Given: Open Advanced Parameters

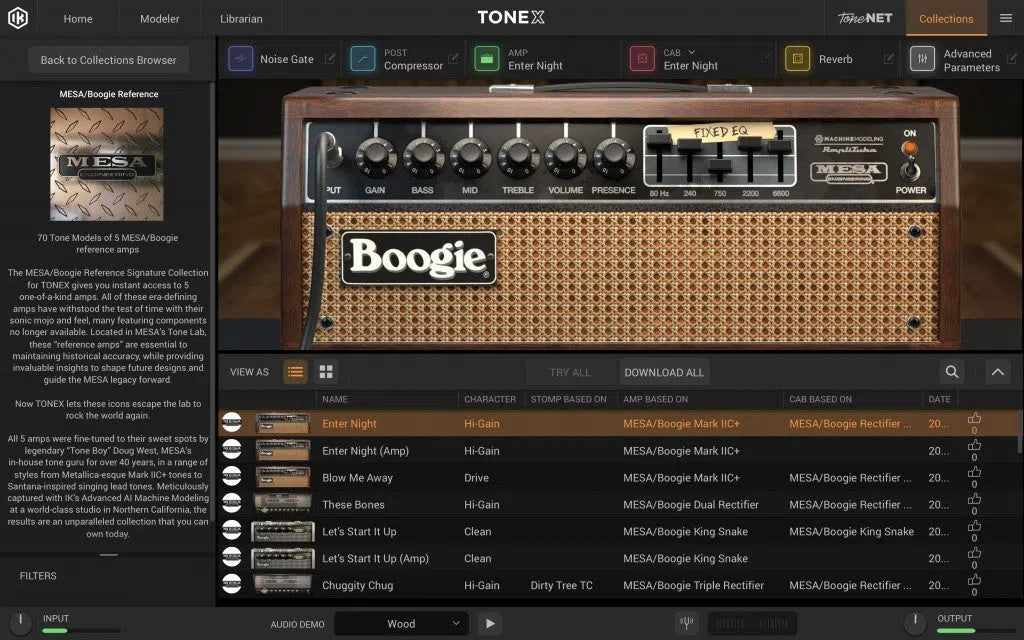Looking at the screenshot, I should (921, 59).
